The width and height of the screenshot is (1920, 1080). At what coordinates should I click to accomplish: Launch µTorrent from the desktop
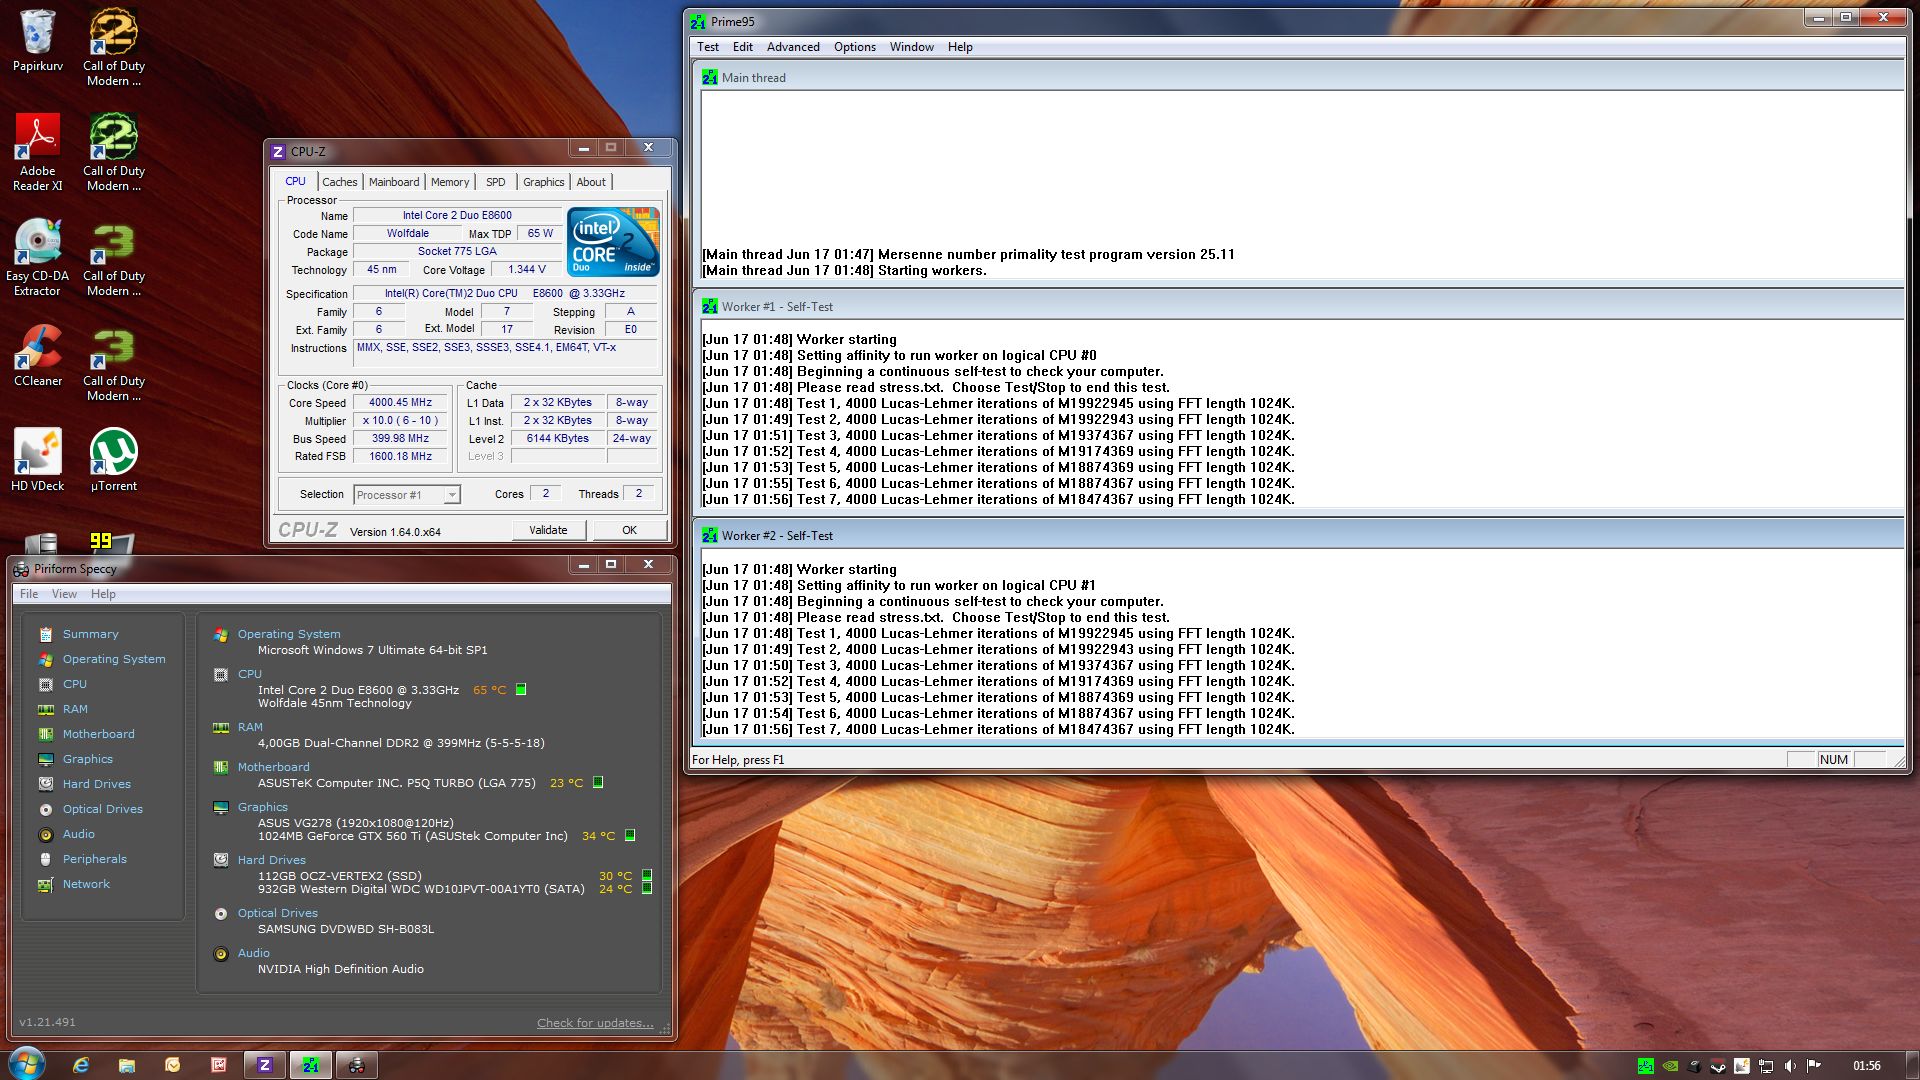(114, 460)
